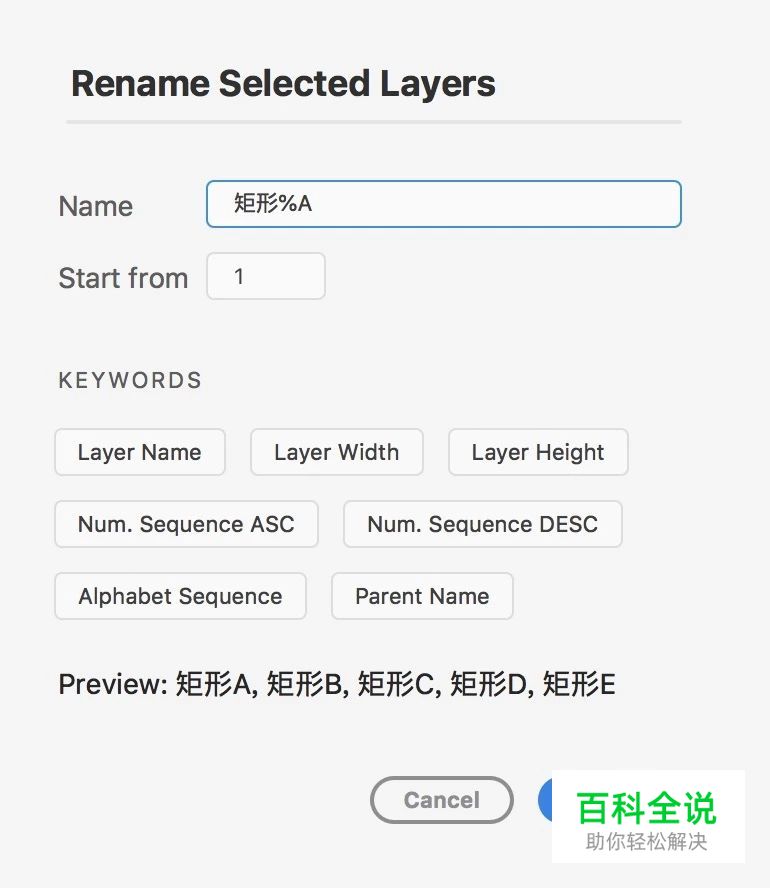This screenshot has width=770, height=888.
Task: Insert the Alphabet Sequence keyword
Action: click(179, 596)
